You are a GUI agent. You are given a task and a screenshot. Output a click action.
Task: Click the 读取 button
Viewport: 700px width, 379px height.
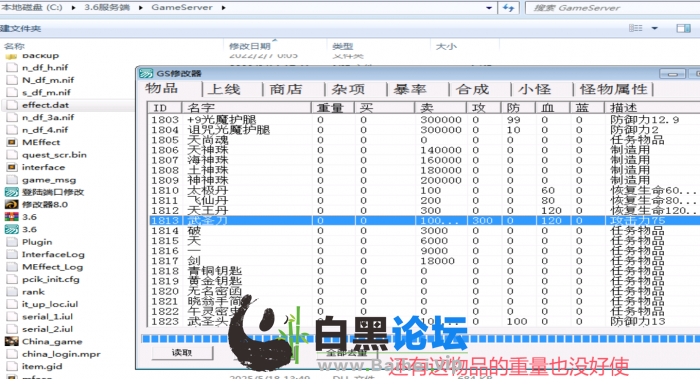(182, 353)
